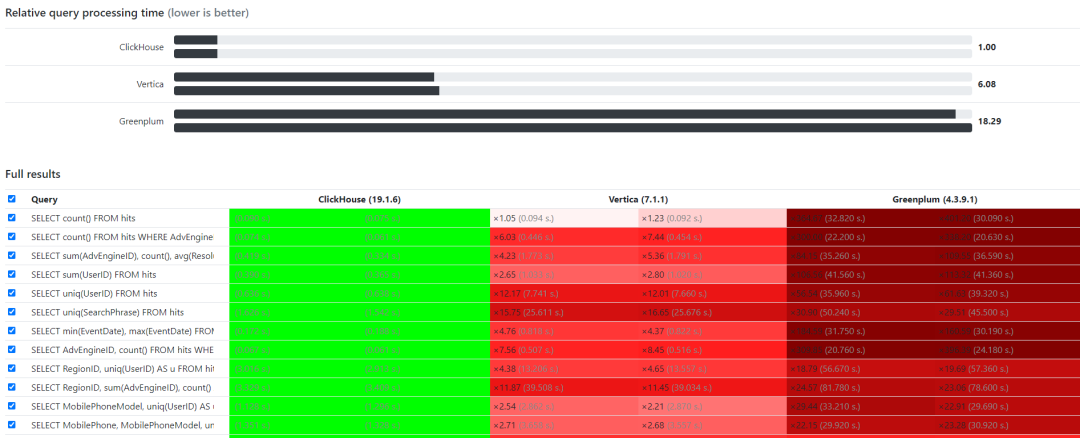1080x438 pixels.
Task: Select the 'ClickHouse' label in the bar chart
Action: click(141, 48)
